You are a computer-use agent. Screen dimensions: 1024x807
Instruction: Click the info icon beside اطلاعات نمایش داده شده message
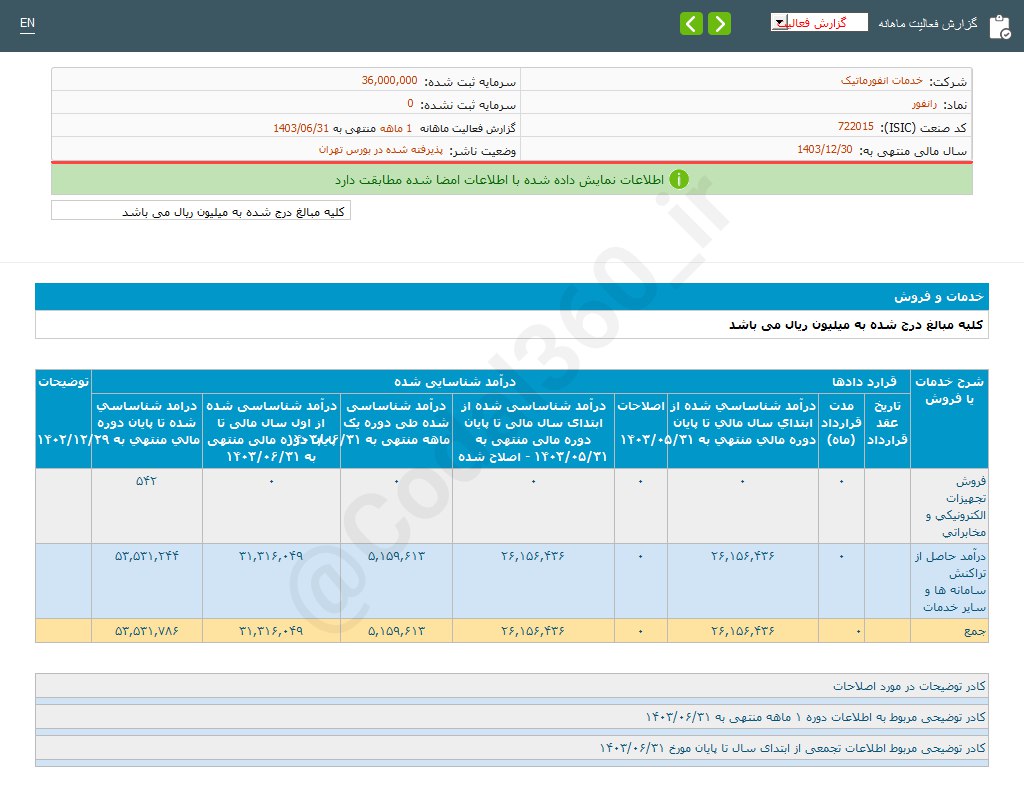pos(680,178)
